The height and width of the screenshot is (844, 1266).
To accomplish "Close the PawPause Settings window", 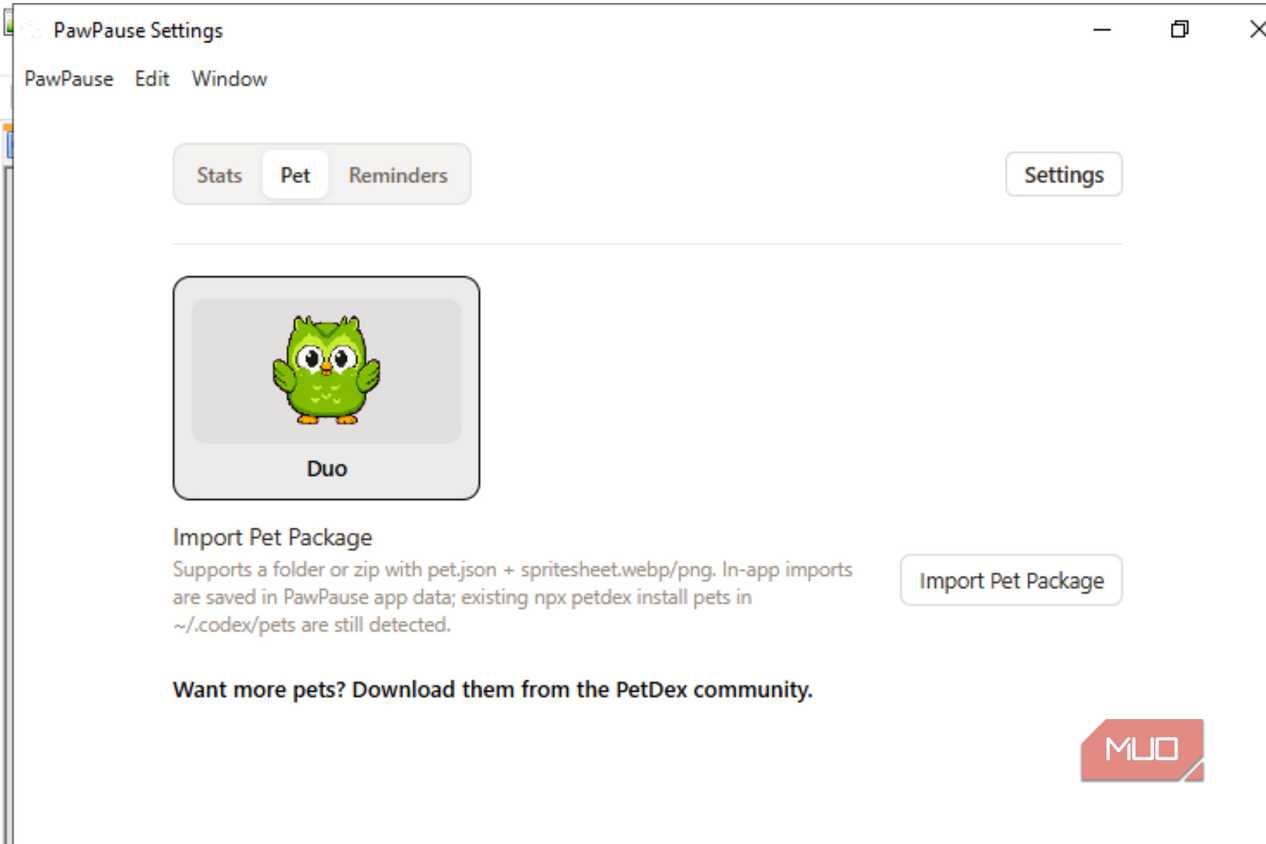I will (1256, 31).
